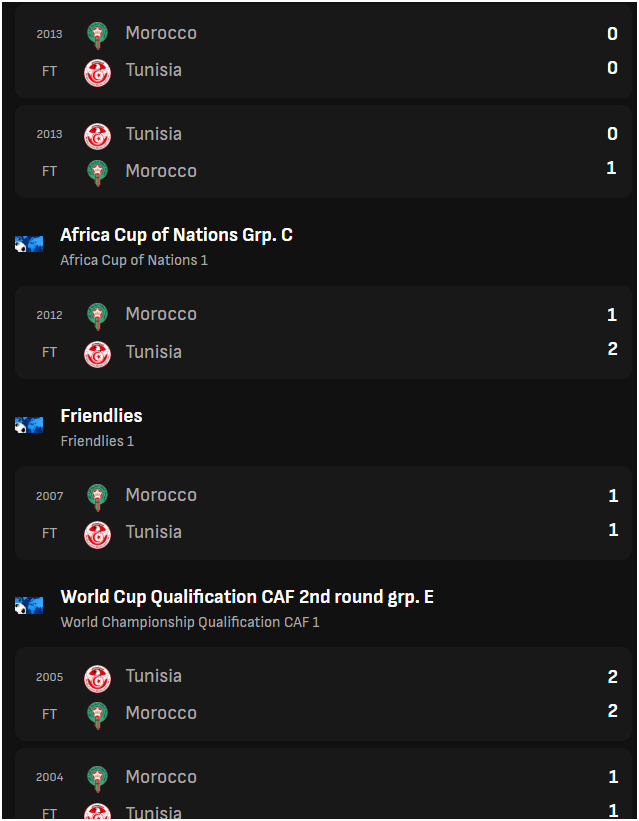The width and height of the screenshot is (639, 821).
Task: Select Tunisia team name in 2005 match
Action: 153,676
